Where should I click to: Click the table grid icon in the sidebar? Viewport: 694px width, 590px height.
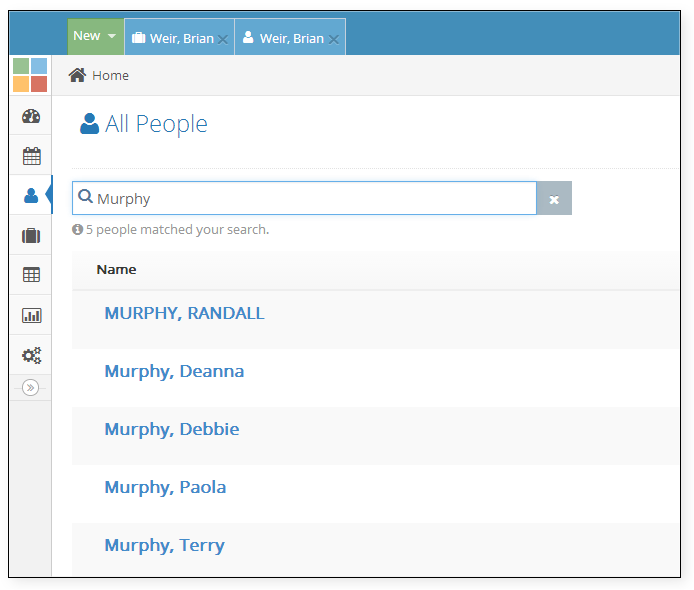tap(31, 275)
